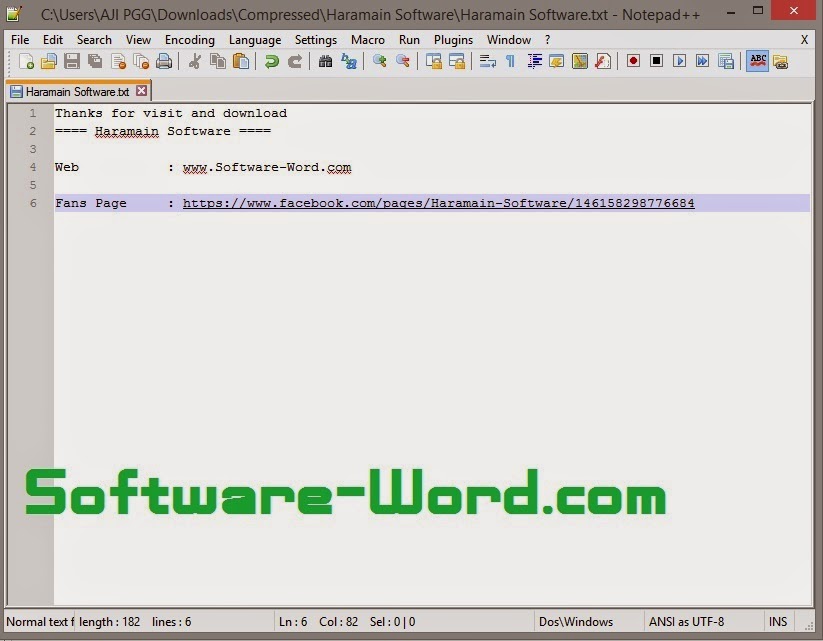The height and width of the screenshot is (641, 823).
Task: Open the Encoding menu
Action: 189,40
